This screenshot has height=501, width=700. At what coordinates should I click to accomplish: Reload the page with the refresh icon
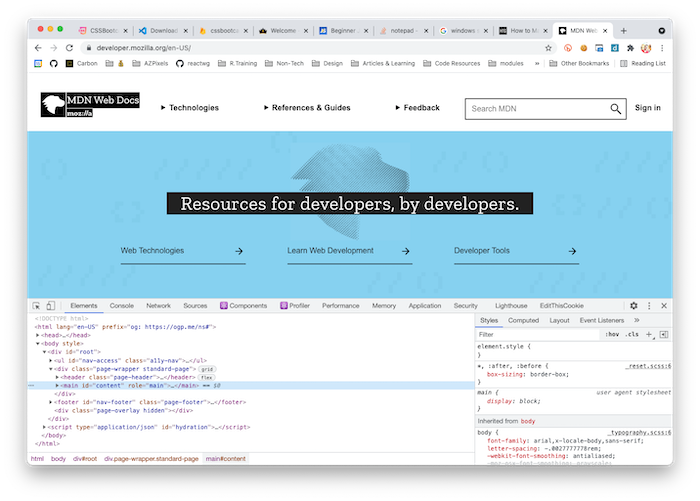point(69,48)
